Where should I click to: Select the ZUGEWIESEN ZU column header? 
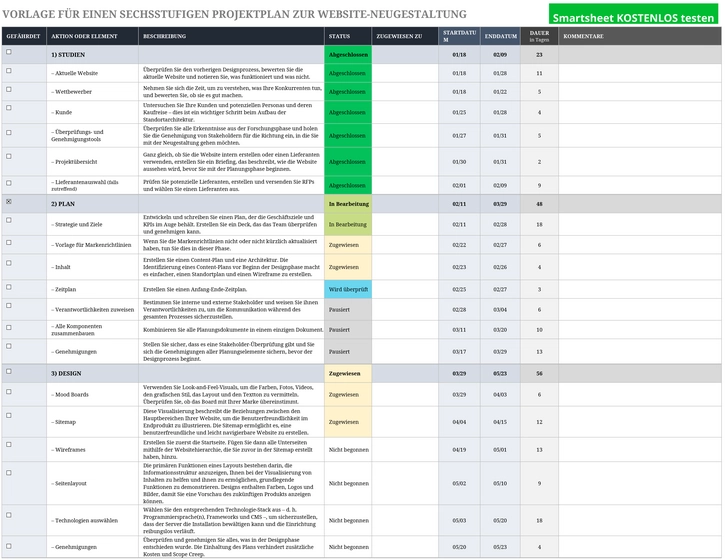[x=405, y=36]
